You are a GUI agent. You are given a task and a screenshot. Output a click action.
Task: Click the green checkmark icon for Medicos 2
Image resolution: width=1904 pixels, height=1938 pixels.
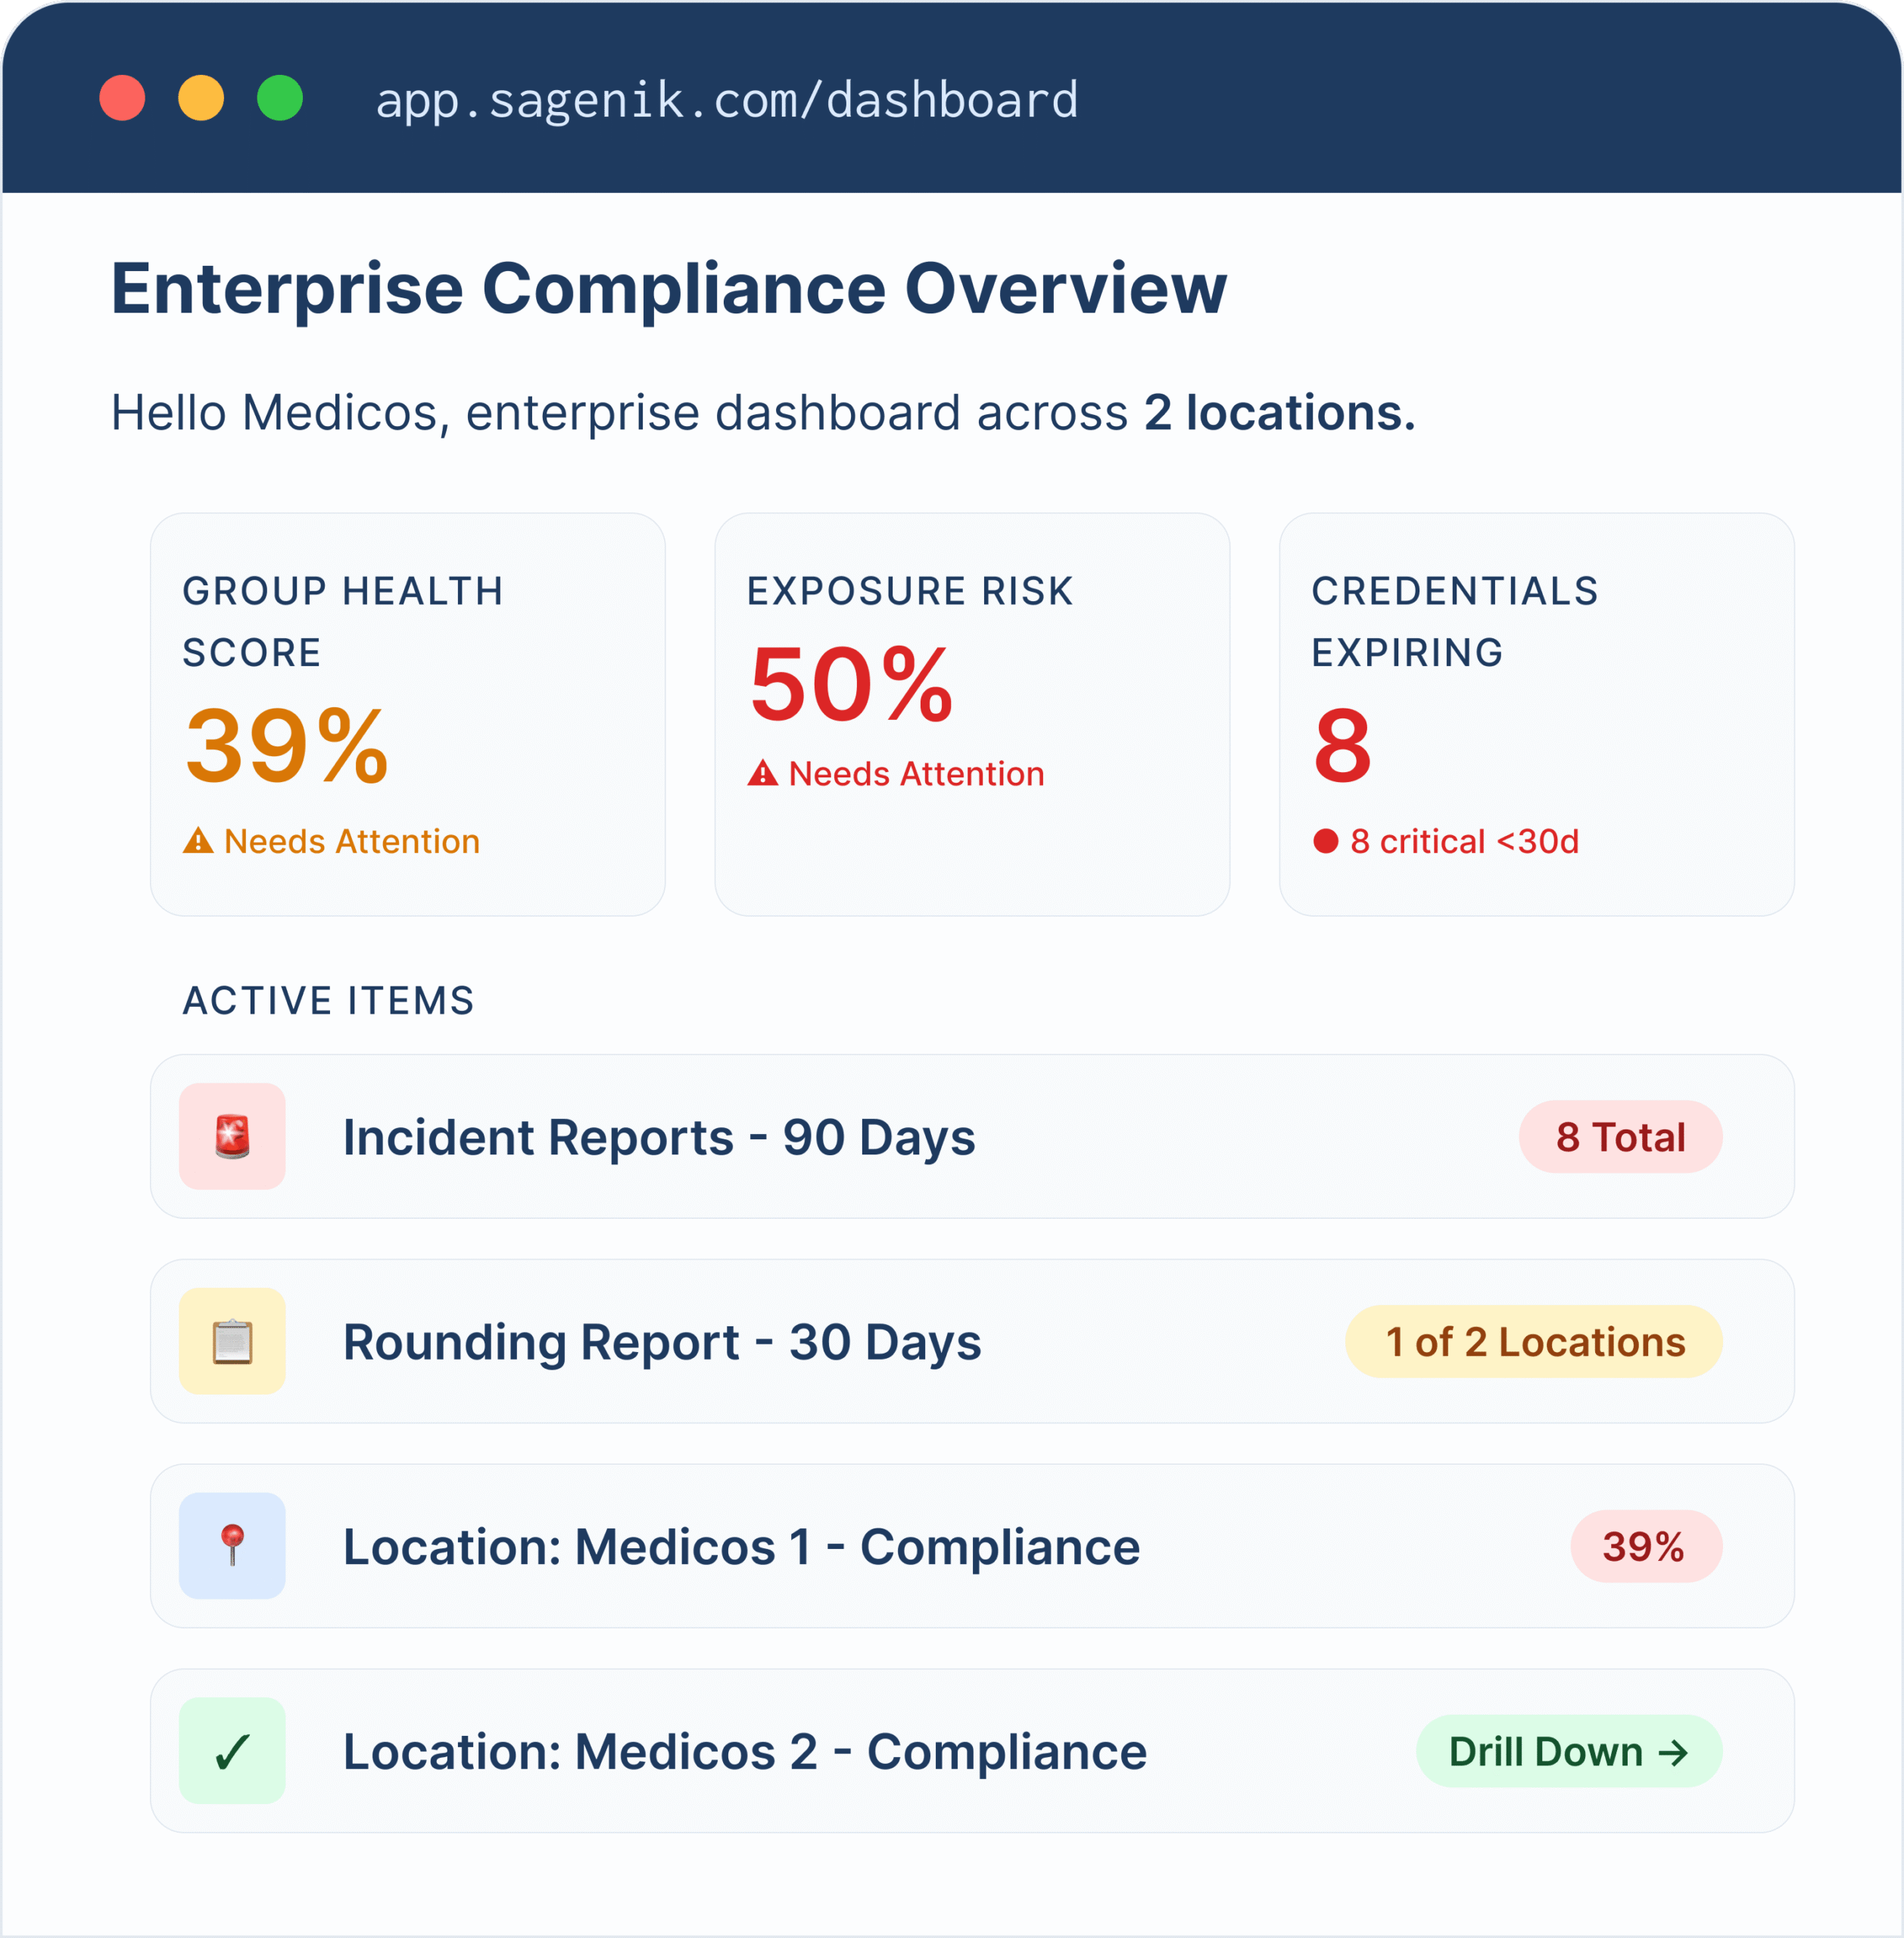(x=232, y=1751)
